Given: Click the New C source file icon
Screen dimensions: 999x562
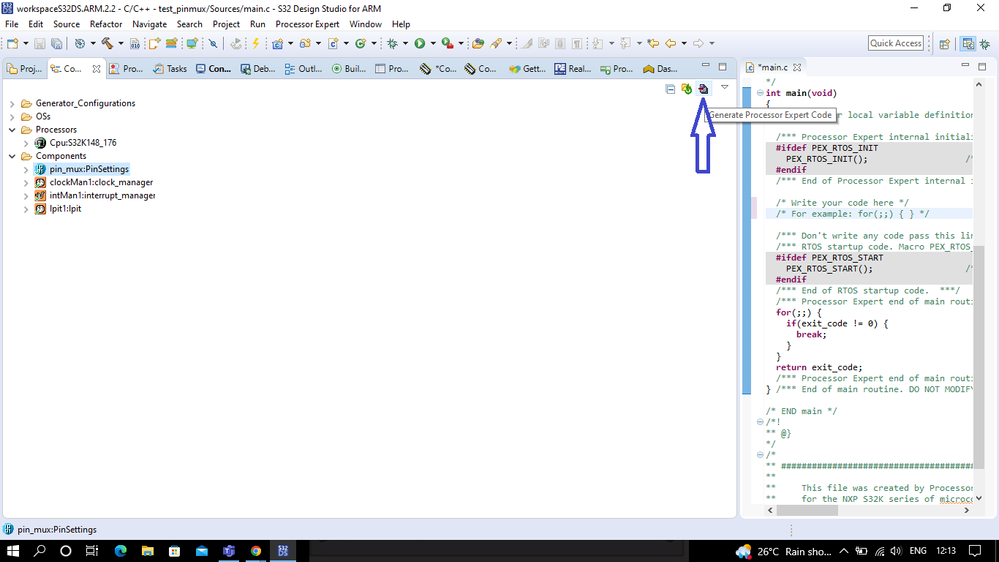Looking at the screenshot, I should coord(333,43).
